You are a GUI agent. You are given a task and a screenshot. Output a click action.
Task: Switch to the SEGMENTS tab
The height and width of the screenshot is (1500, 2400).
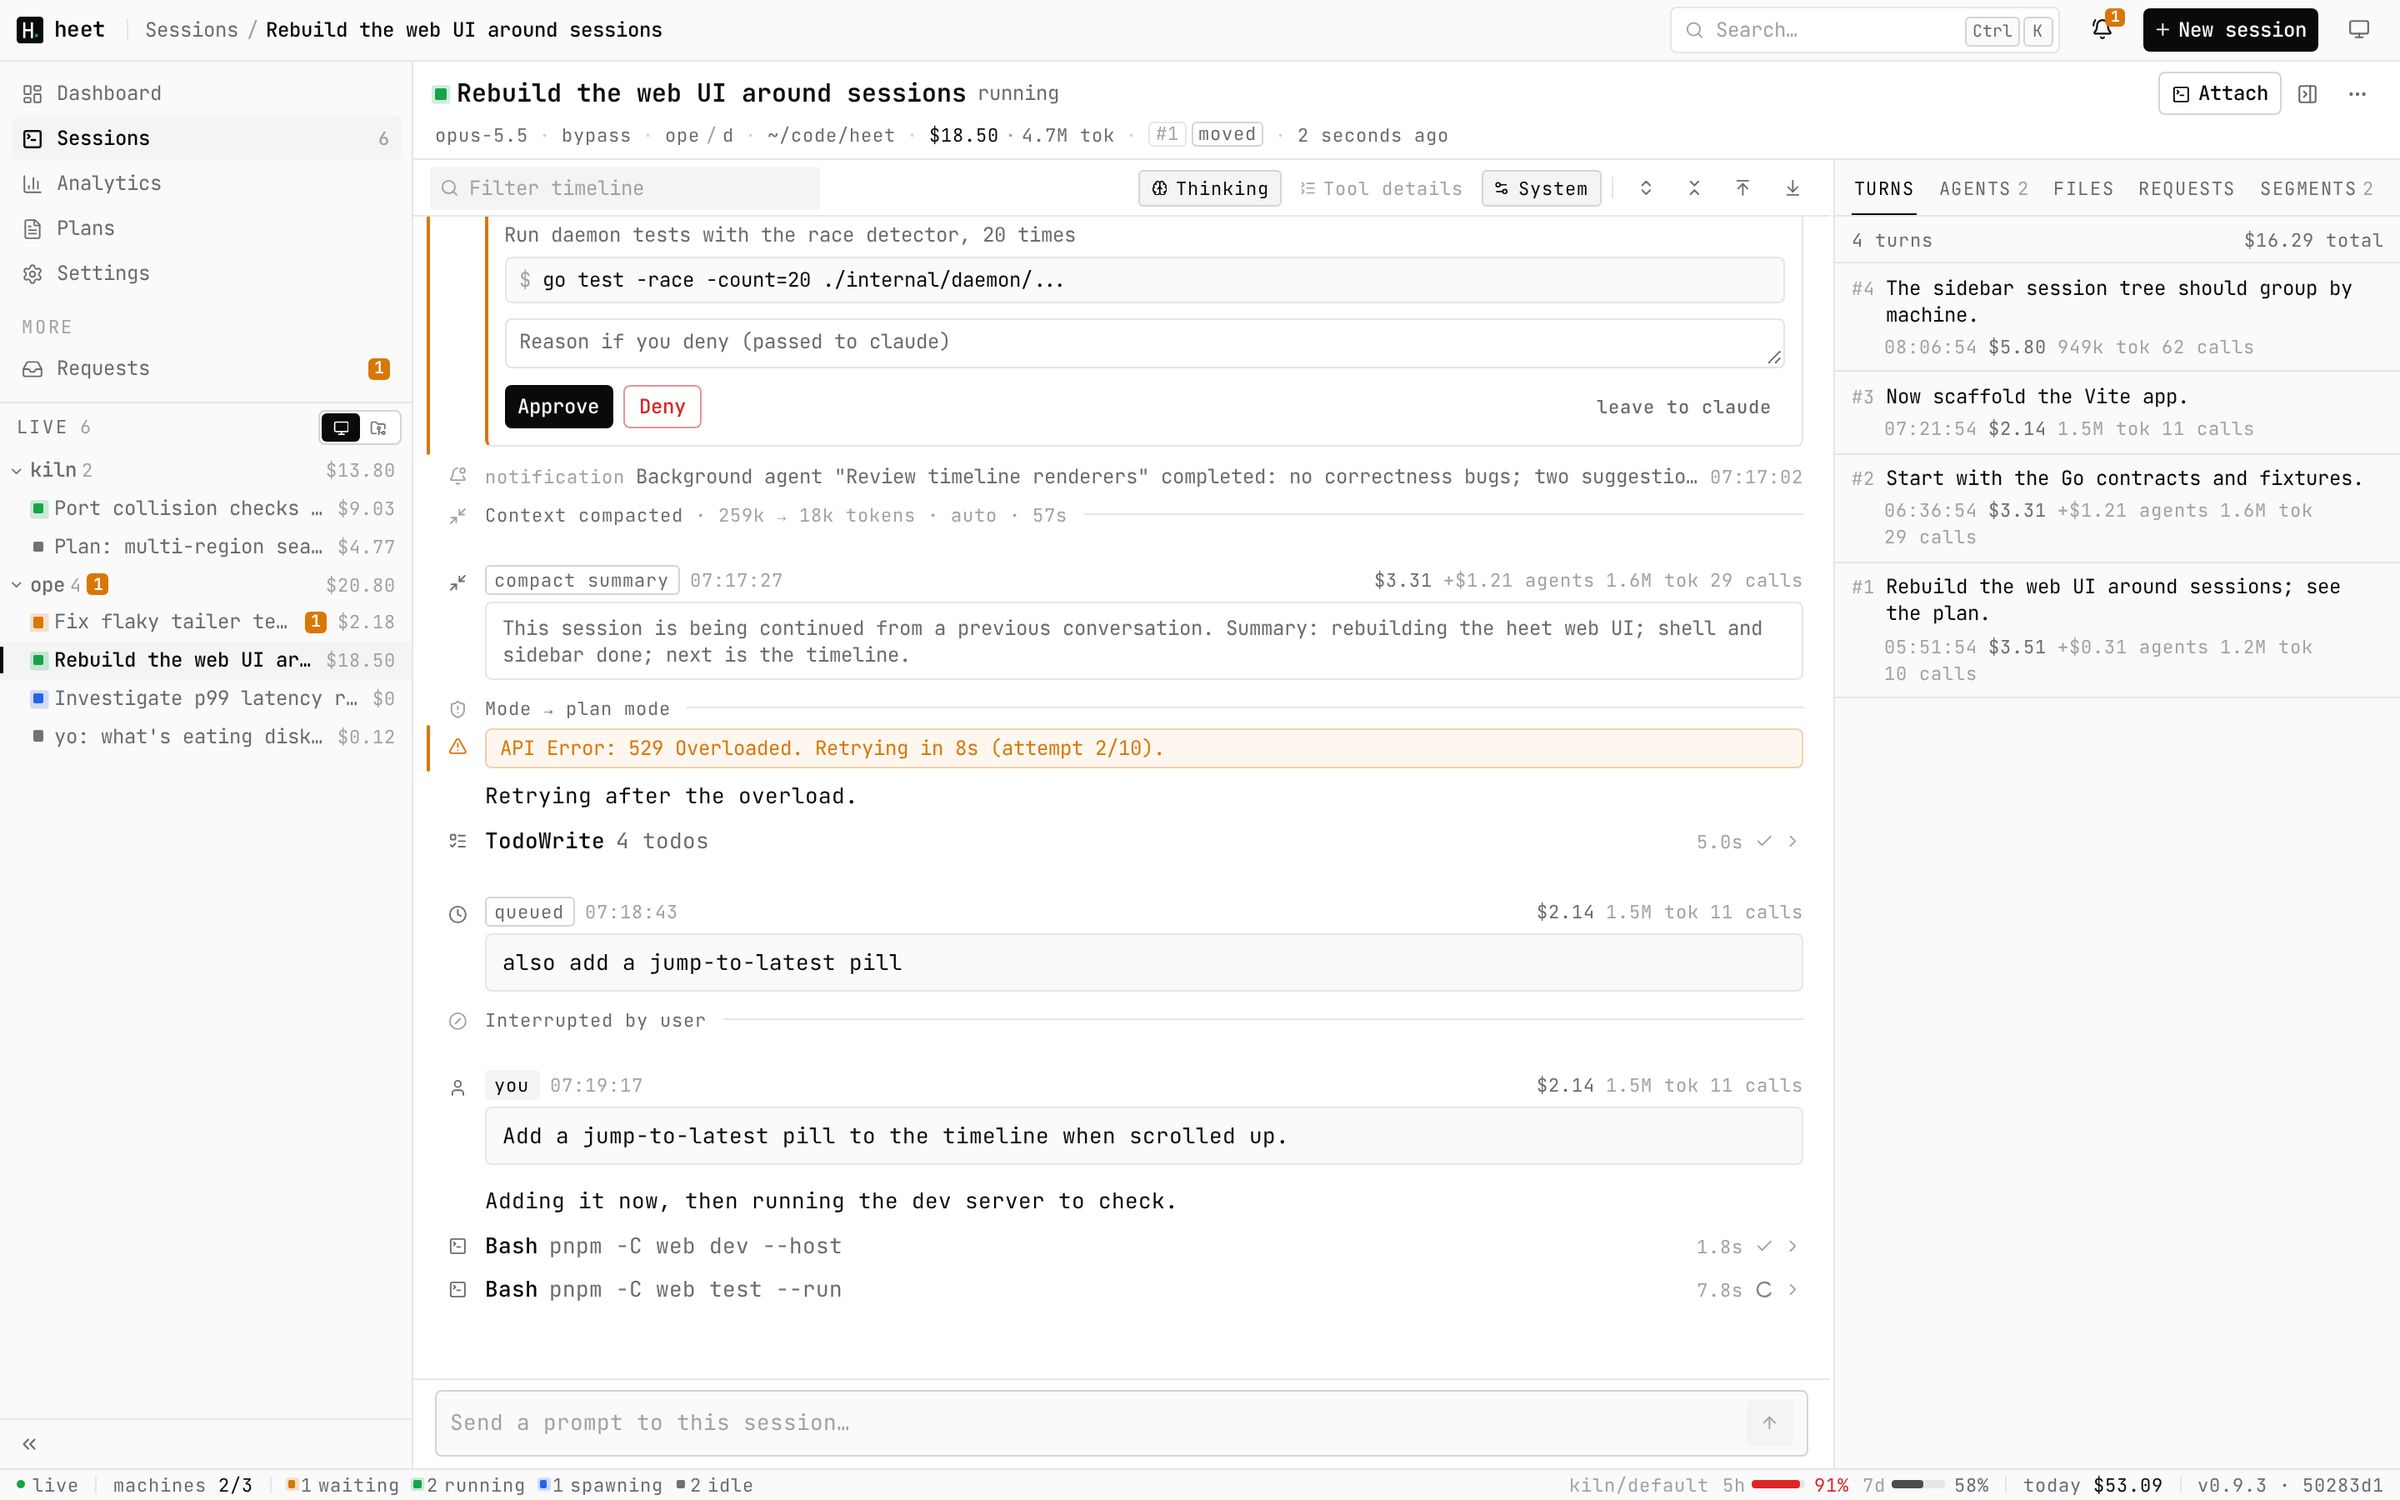coord(2316,189)
